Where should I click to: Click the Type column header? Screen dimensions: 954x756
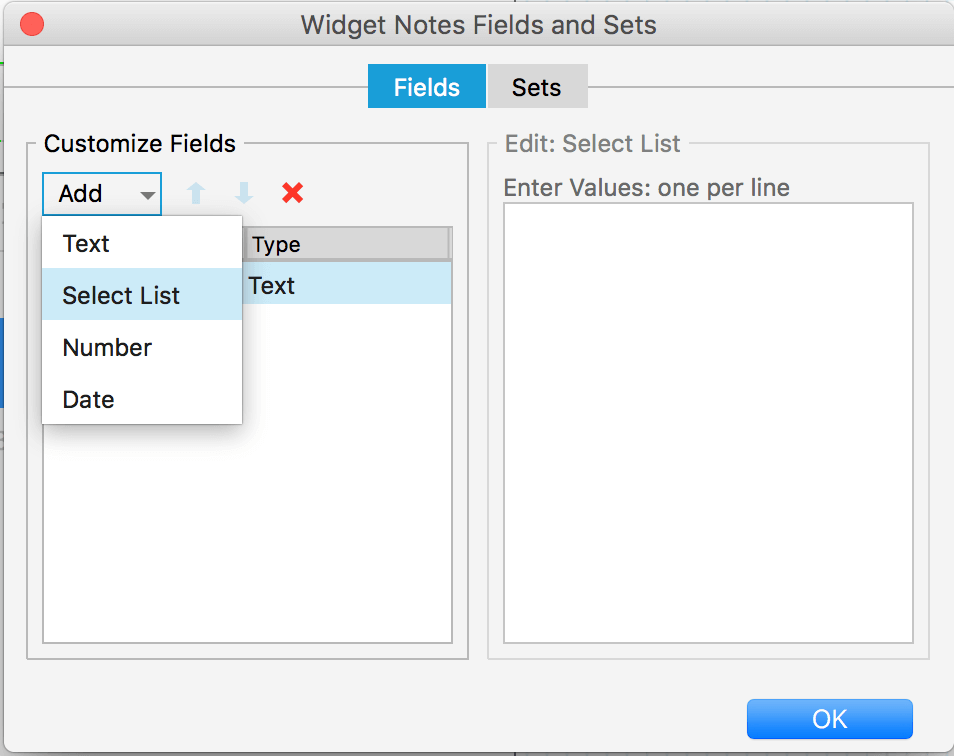point(347,244)
